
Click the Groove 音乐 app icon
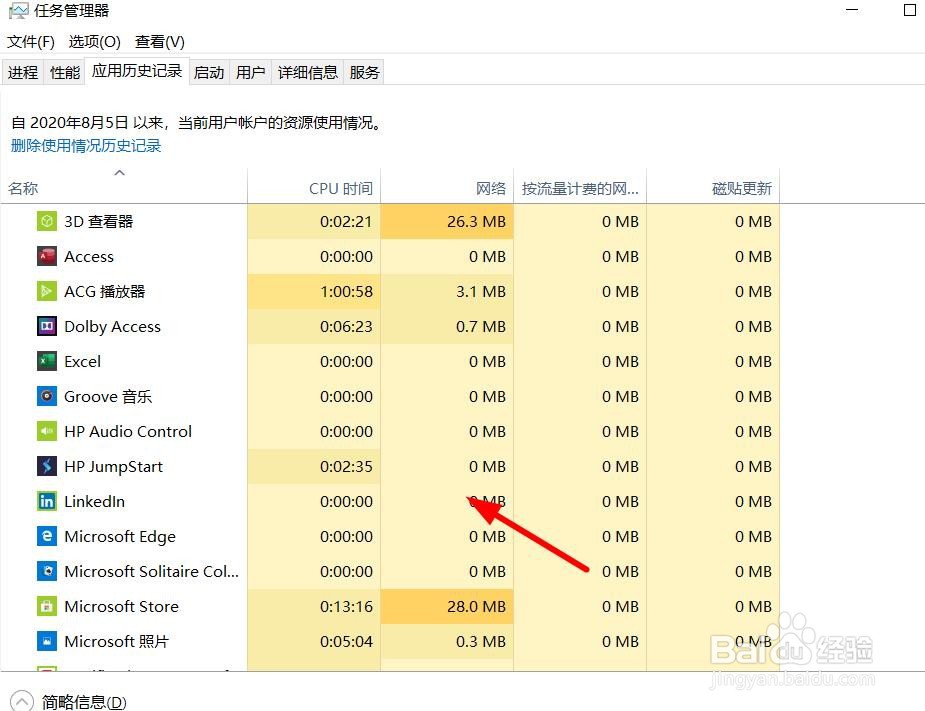[47, 396]
